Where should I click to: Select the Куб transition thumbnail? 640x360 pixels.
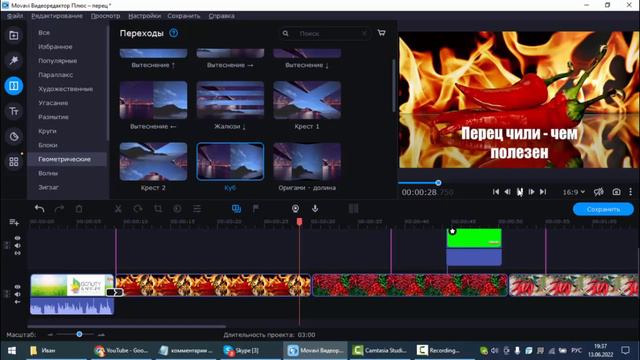click(x=230, y=162)
